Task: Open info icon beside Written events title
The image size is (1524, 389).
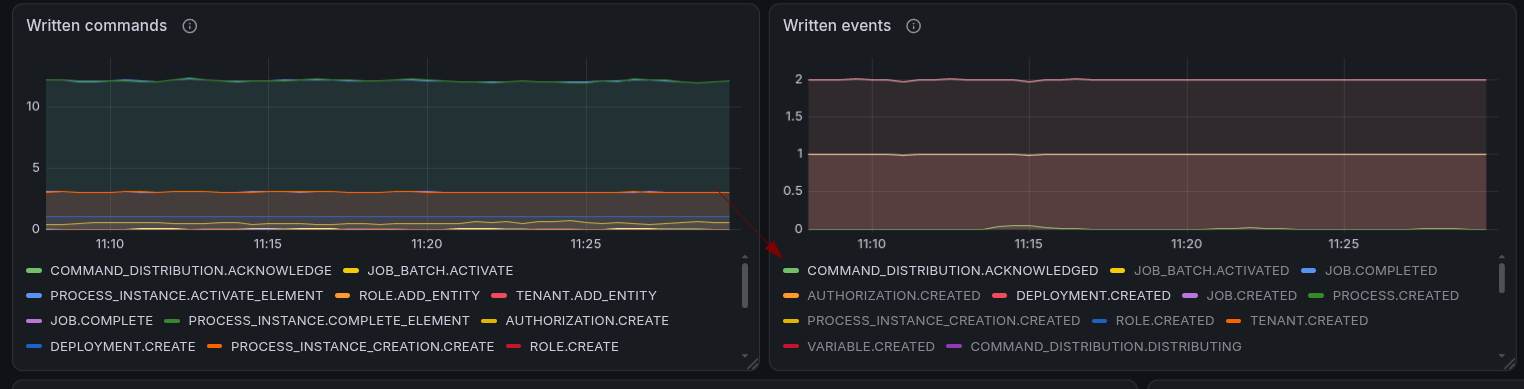Action: (913, 26)
